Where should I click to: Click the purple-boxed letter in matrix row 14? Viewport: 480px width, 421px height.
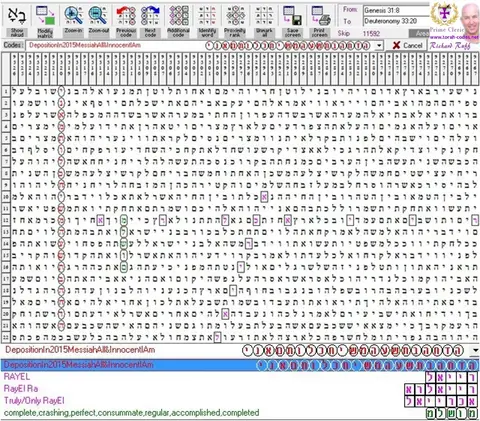coord(249,244)
